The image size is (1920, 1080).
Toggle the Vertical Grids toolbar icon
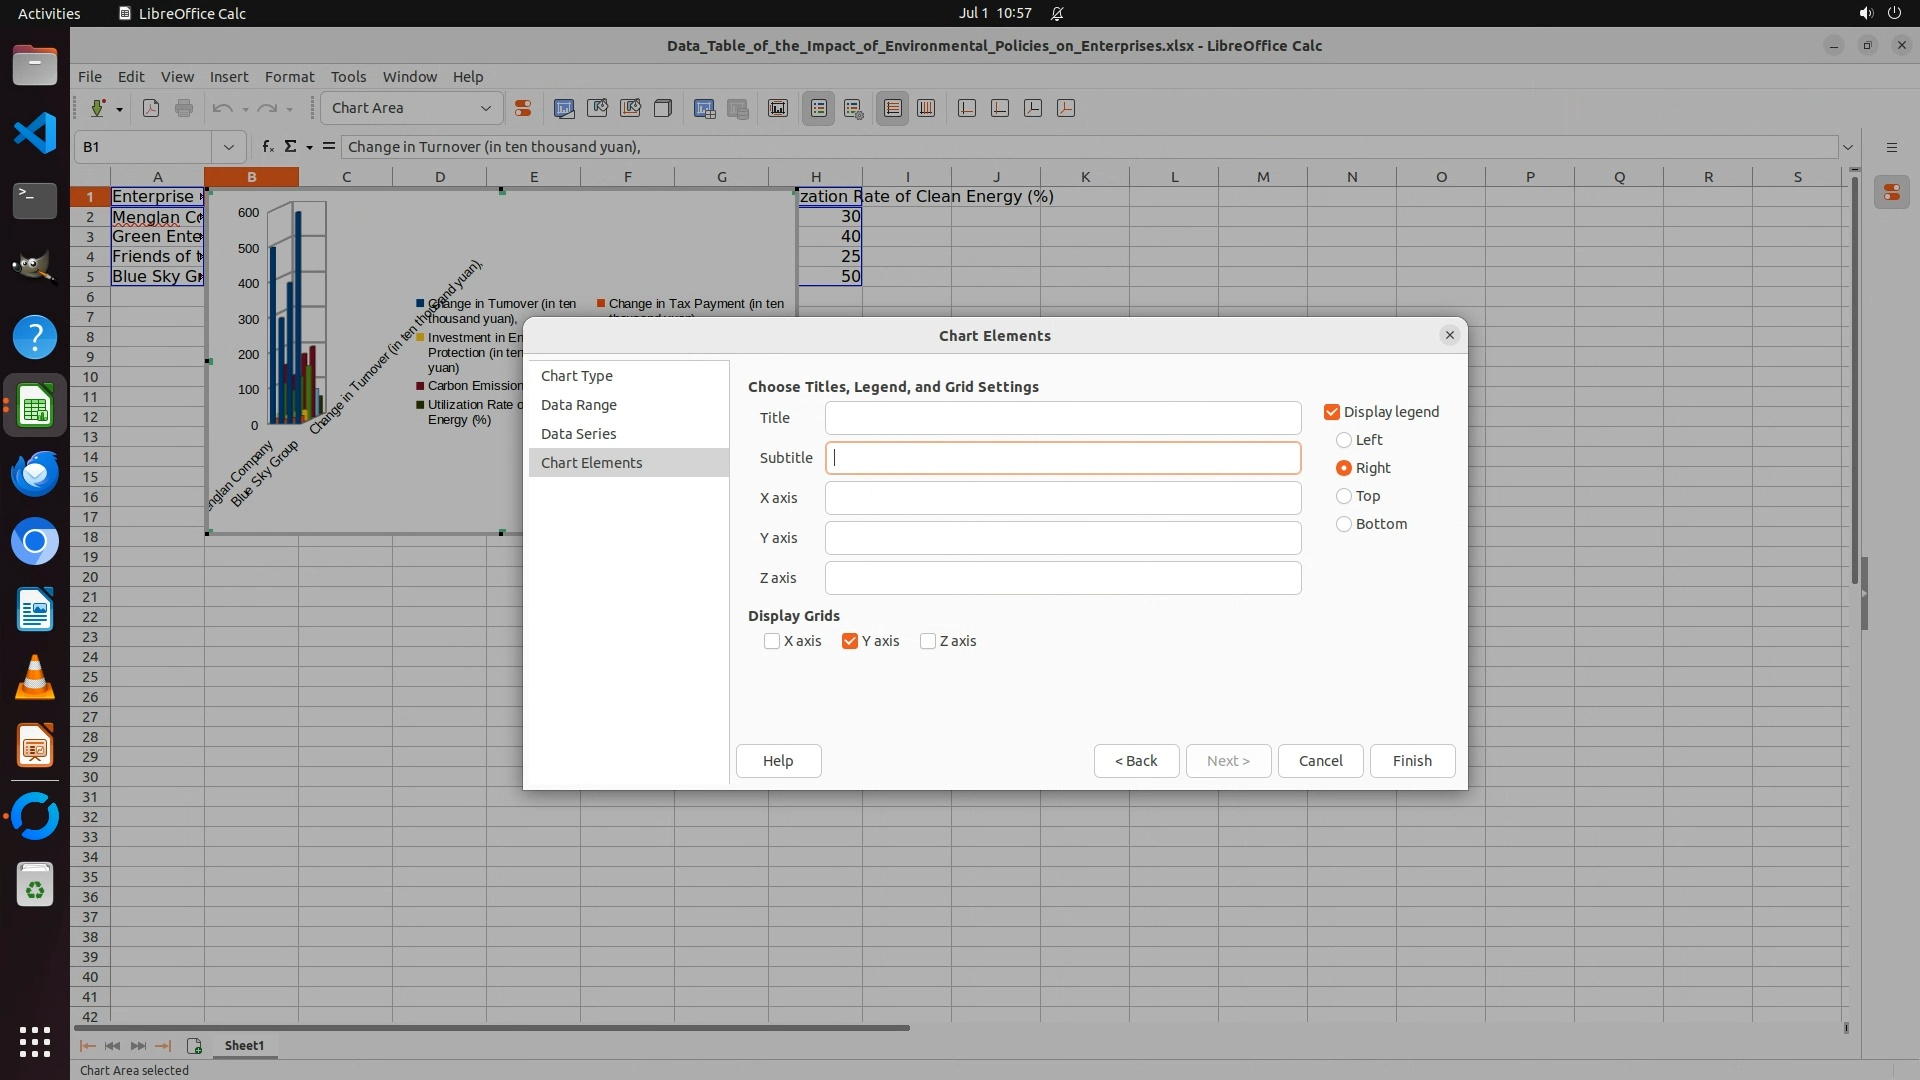(x=926, y=108)
